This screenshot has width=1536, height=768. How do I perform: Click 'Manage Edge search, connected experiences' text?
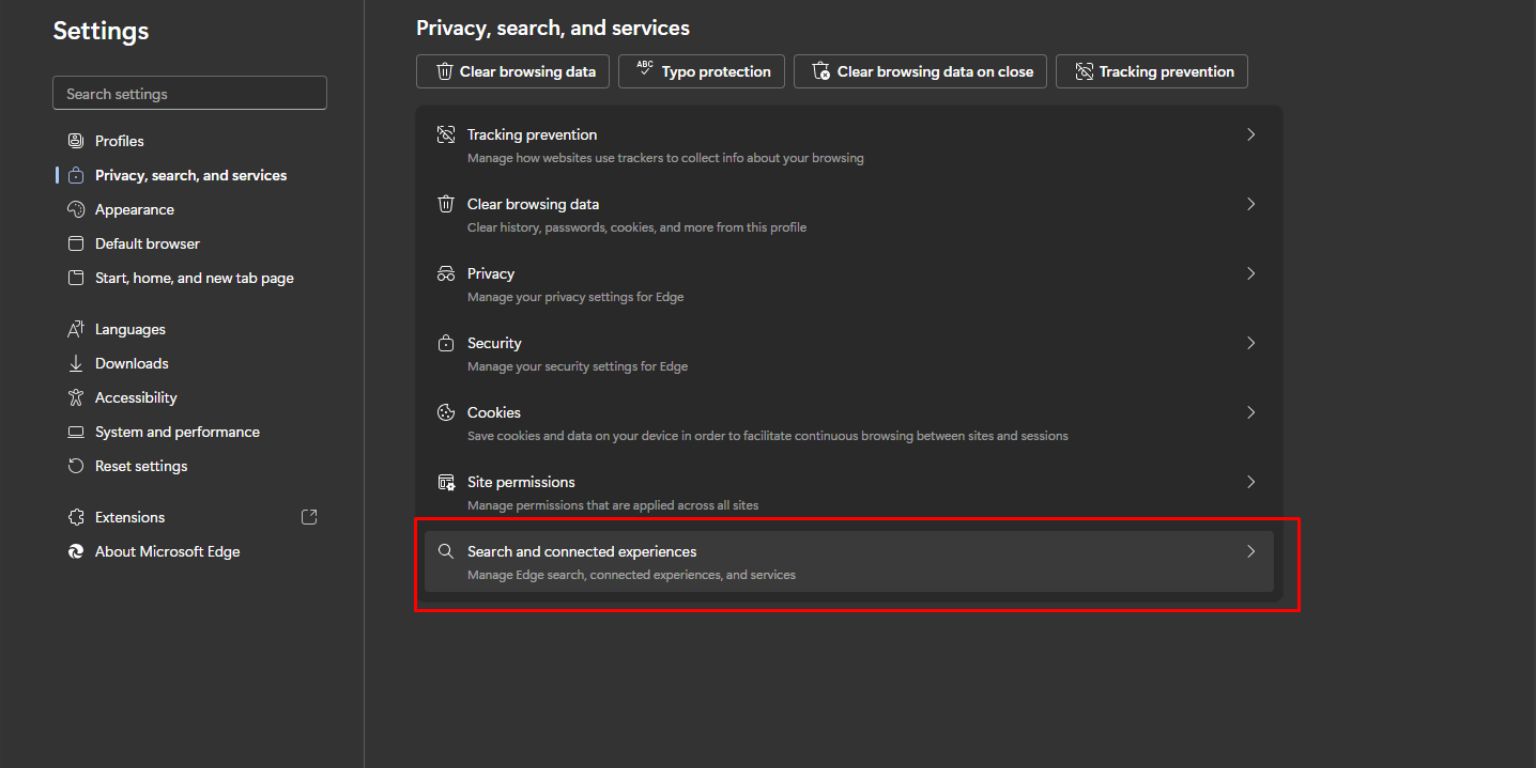(631, 575)
